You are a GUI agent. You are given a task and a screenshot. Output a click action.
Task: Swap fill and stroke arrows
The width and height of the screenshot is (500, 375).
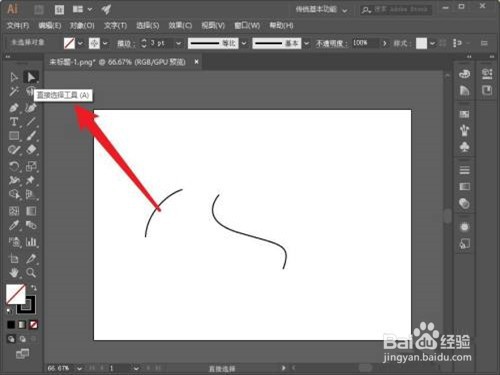pos(33,287)
